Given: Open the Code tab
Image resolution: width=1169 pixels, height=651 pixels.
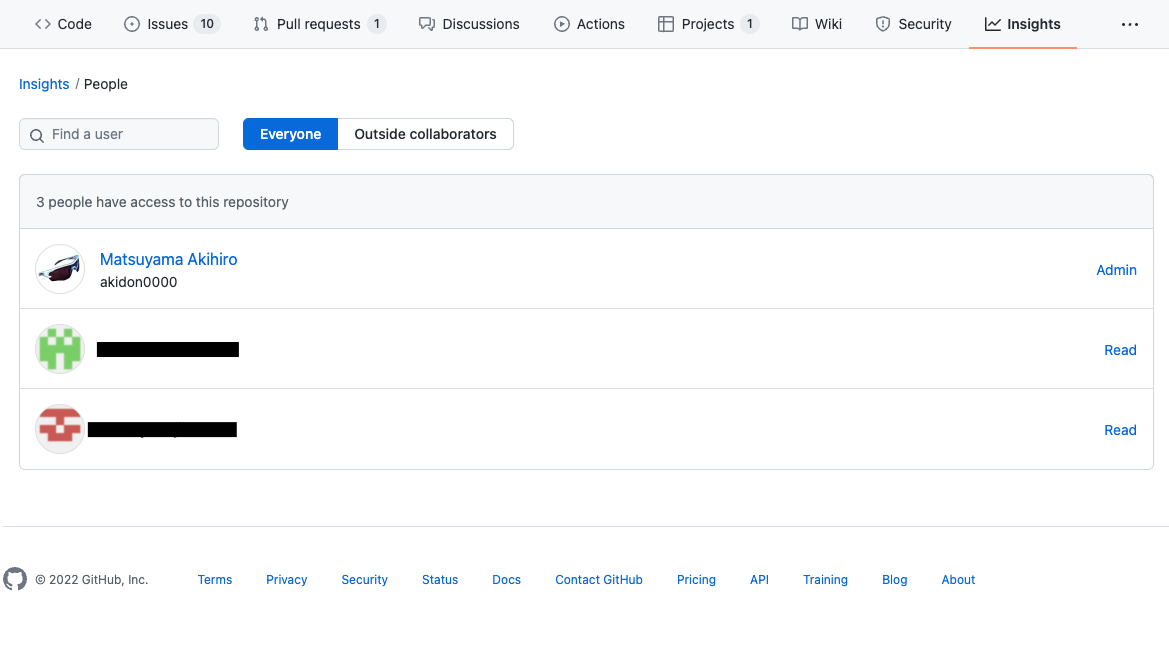Looking at the screenshot, I should click(63, 24).
